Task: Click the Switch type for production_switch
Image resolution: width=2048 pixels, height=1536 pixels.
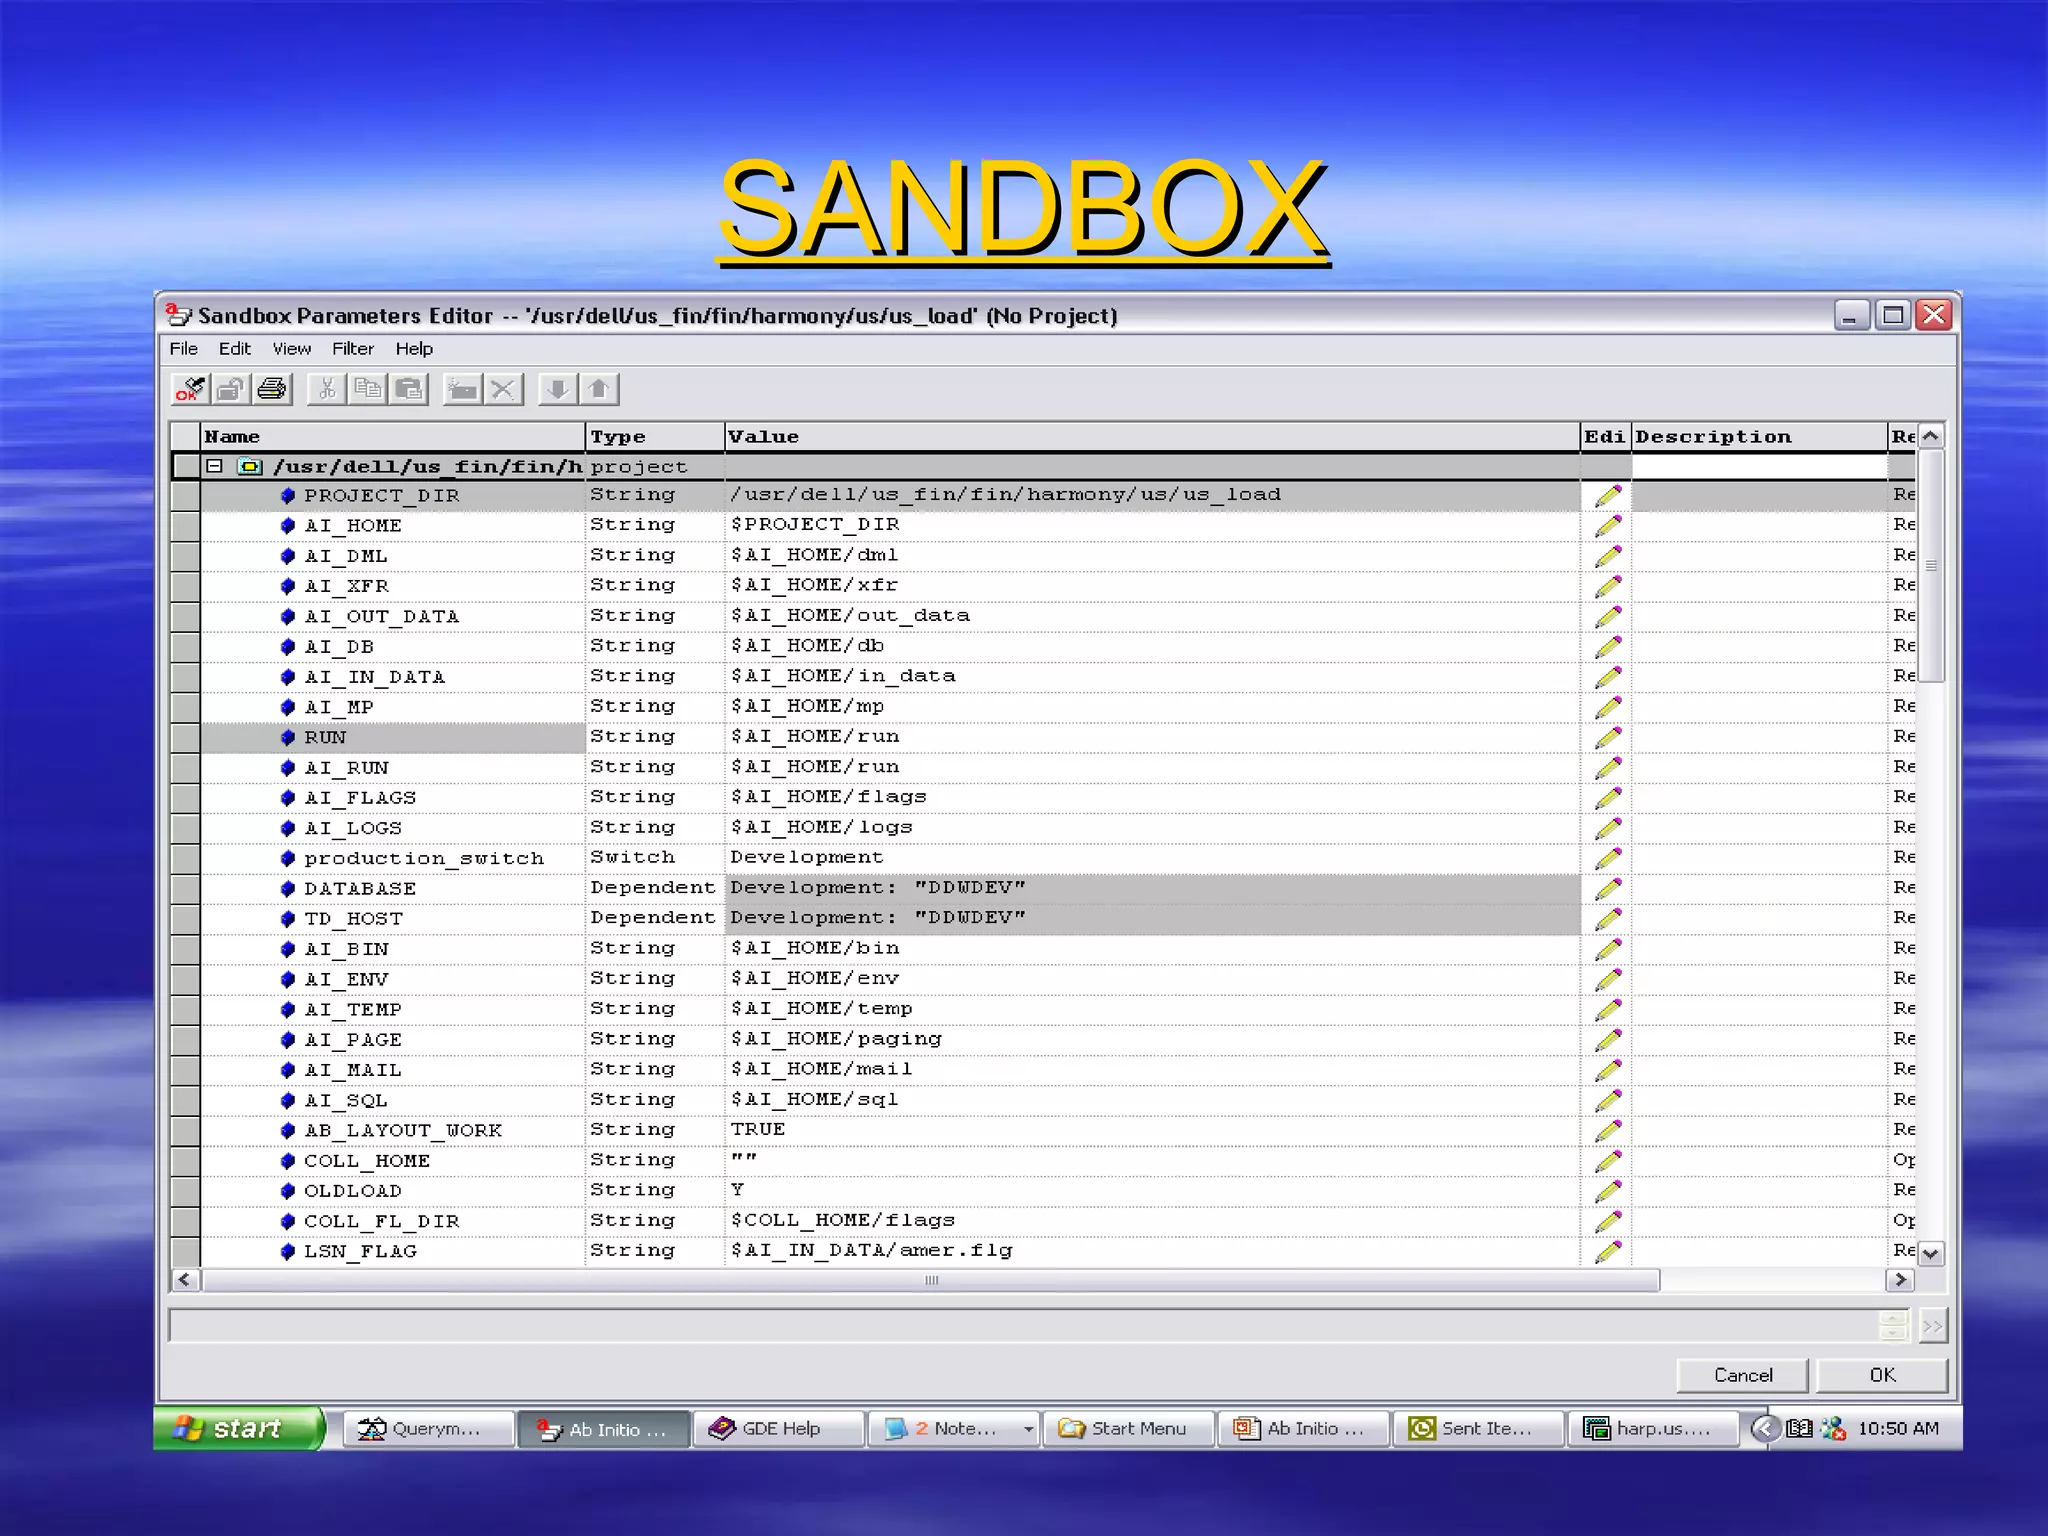Action: [632, 857]
